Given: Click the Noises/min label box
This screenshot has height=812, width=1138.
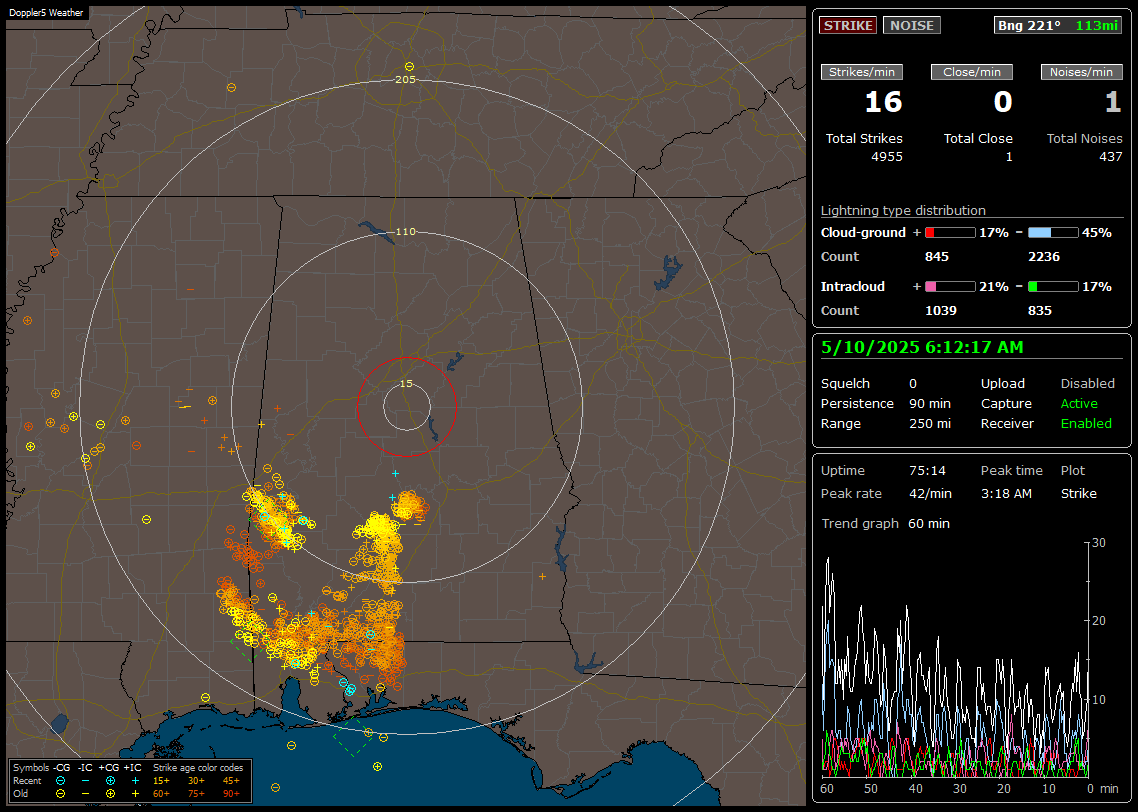Looking at the screenshot, I should (1081, 72).
